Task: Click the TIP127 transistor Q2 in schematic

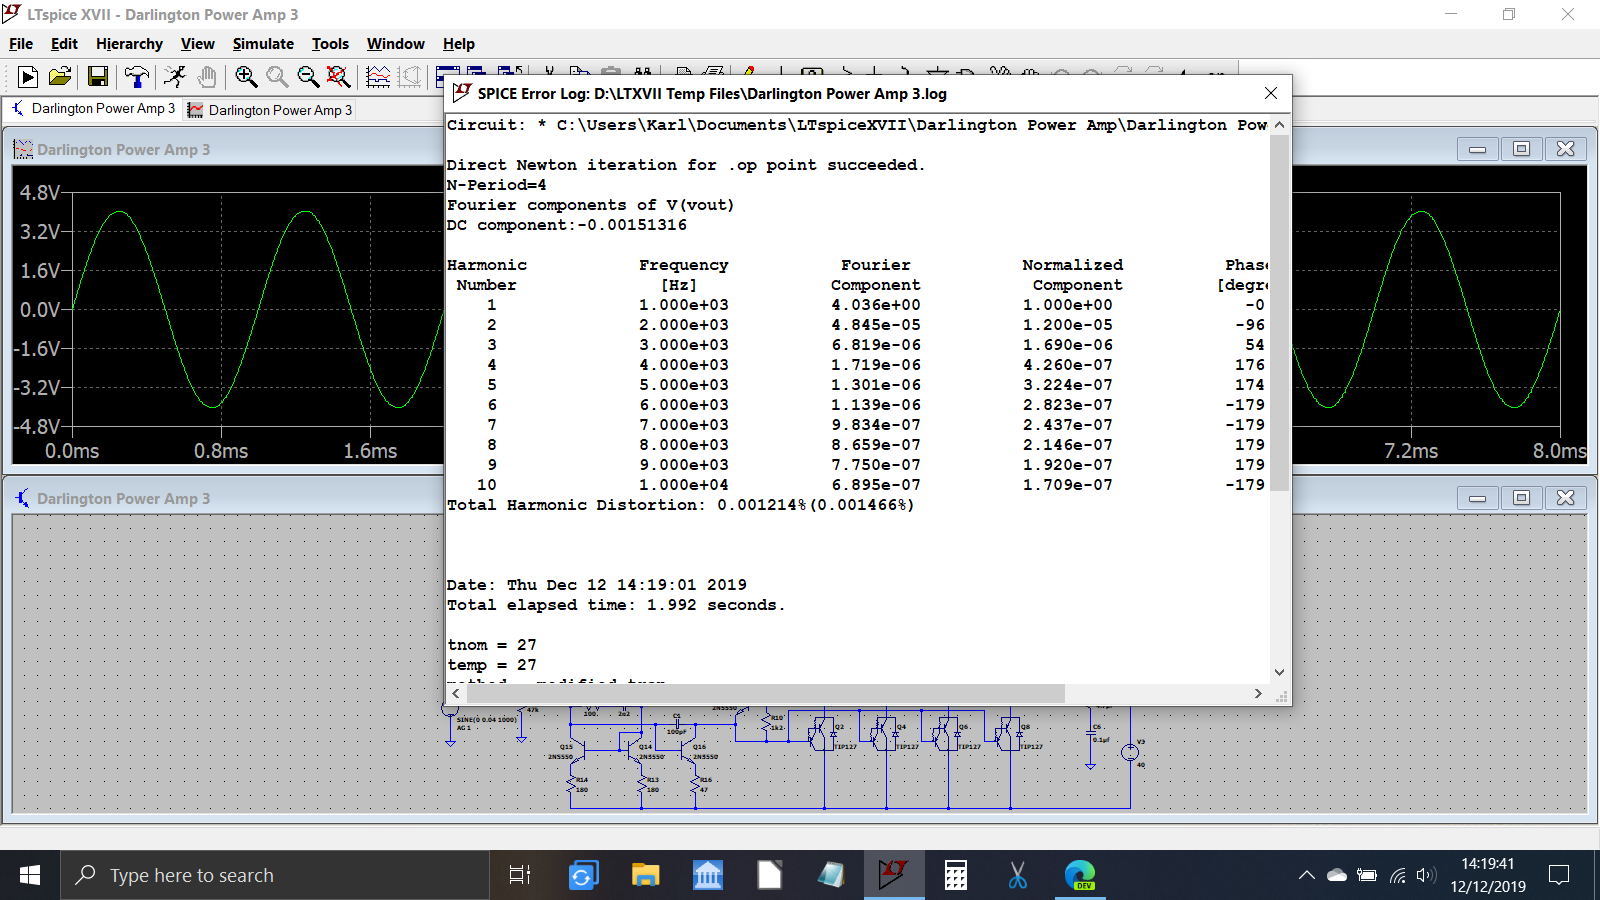Action: (822, 734)
